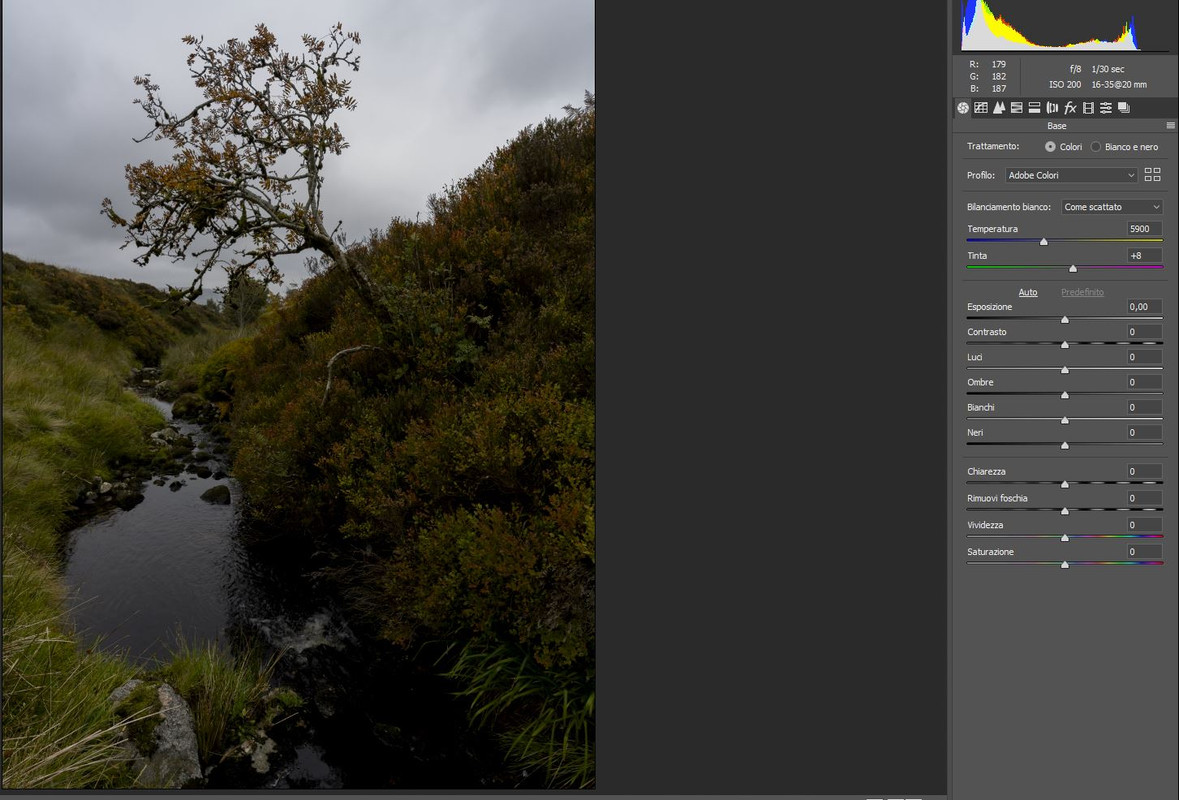Click the Luci value field
Viewport: 1179px width, 800px height.
(x=1144, y=357)
